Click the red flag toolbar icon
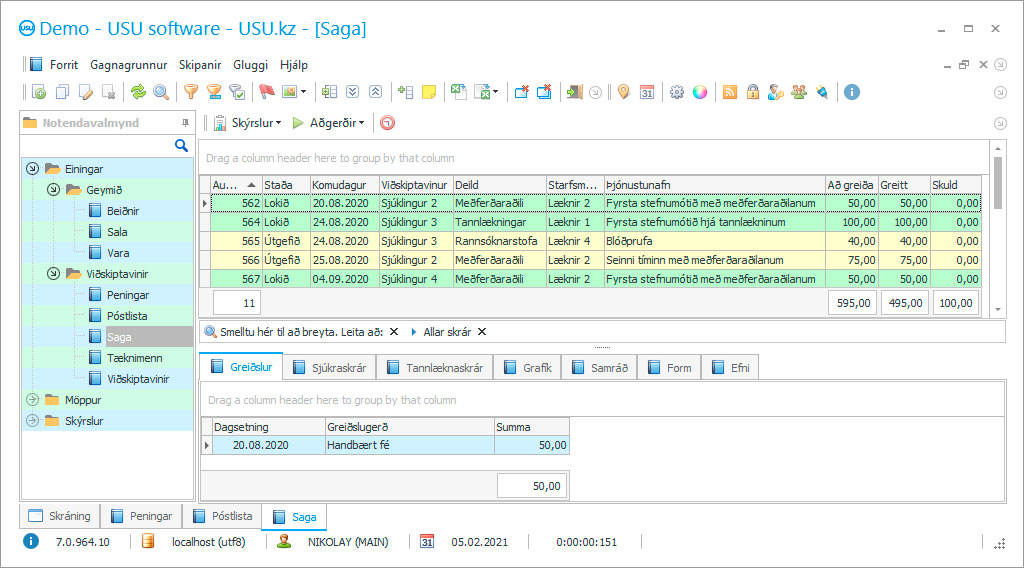 [266, 92]
